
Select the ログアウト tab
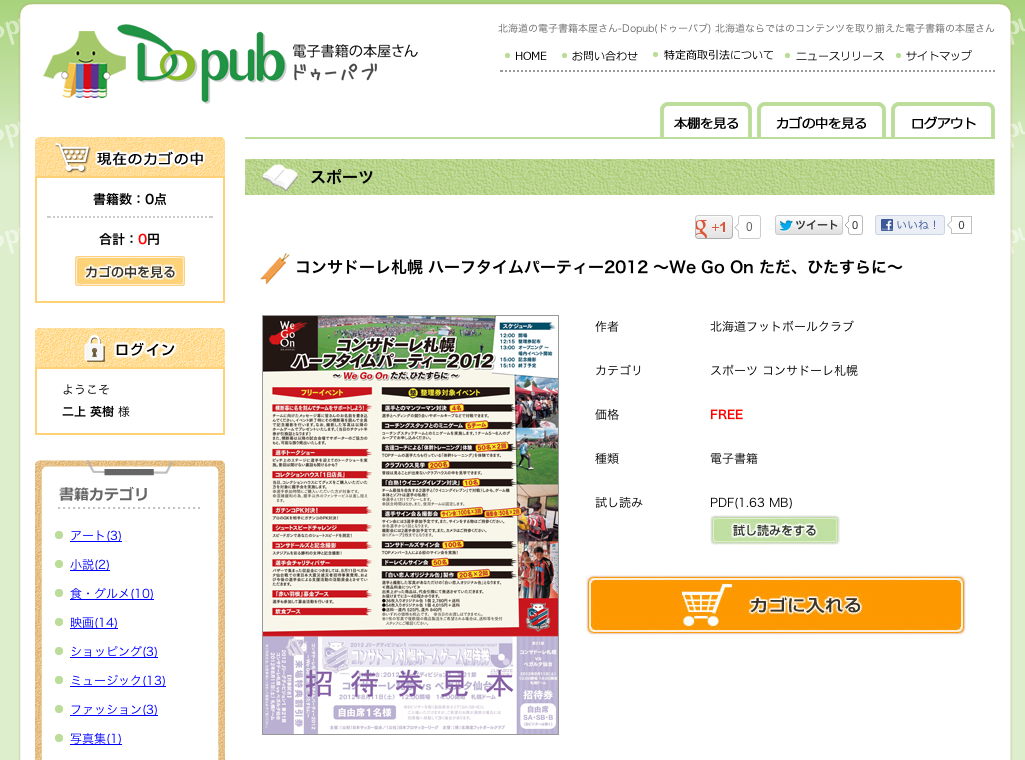[x=943, y=123]
